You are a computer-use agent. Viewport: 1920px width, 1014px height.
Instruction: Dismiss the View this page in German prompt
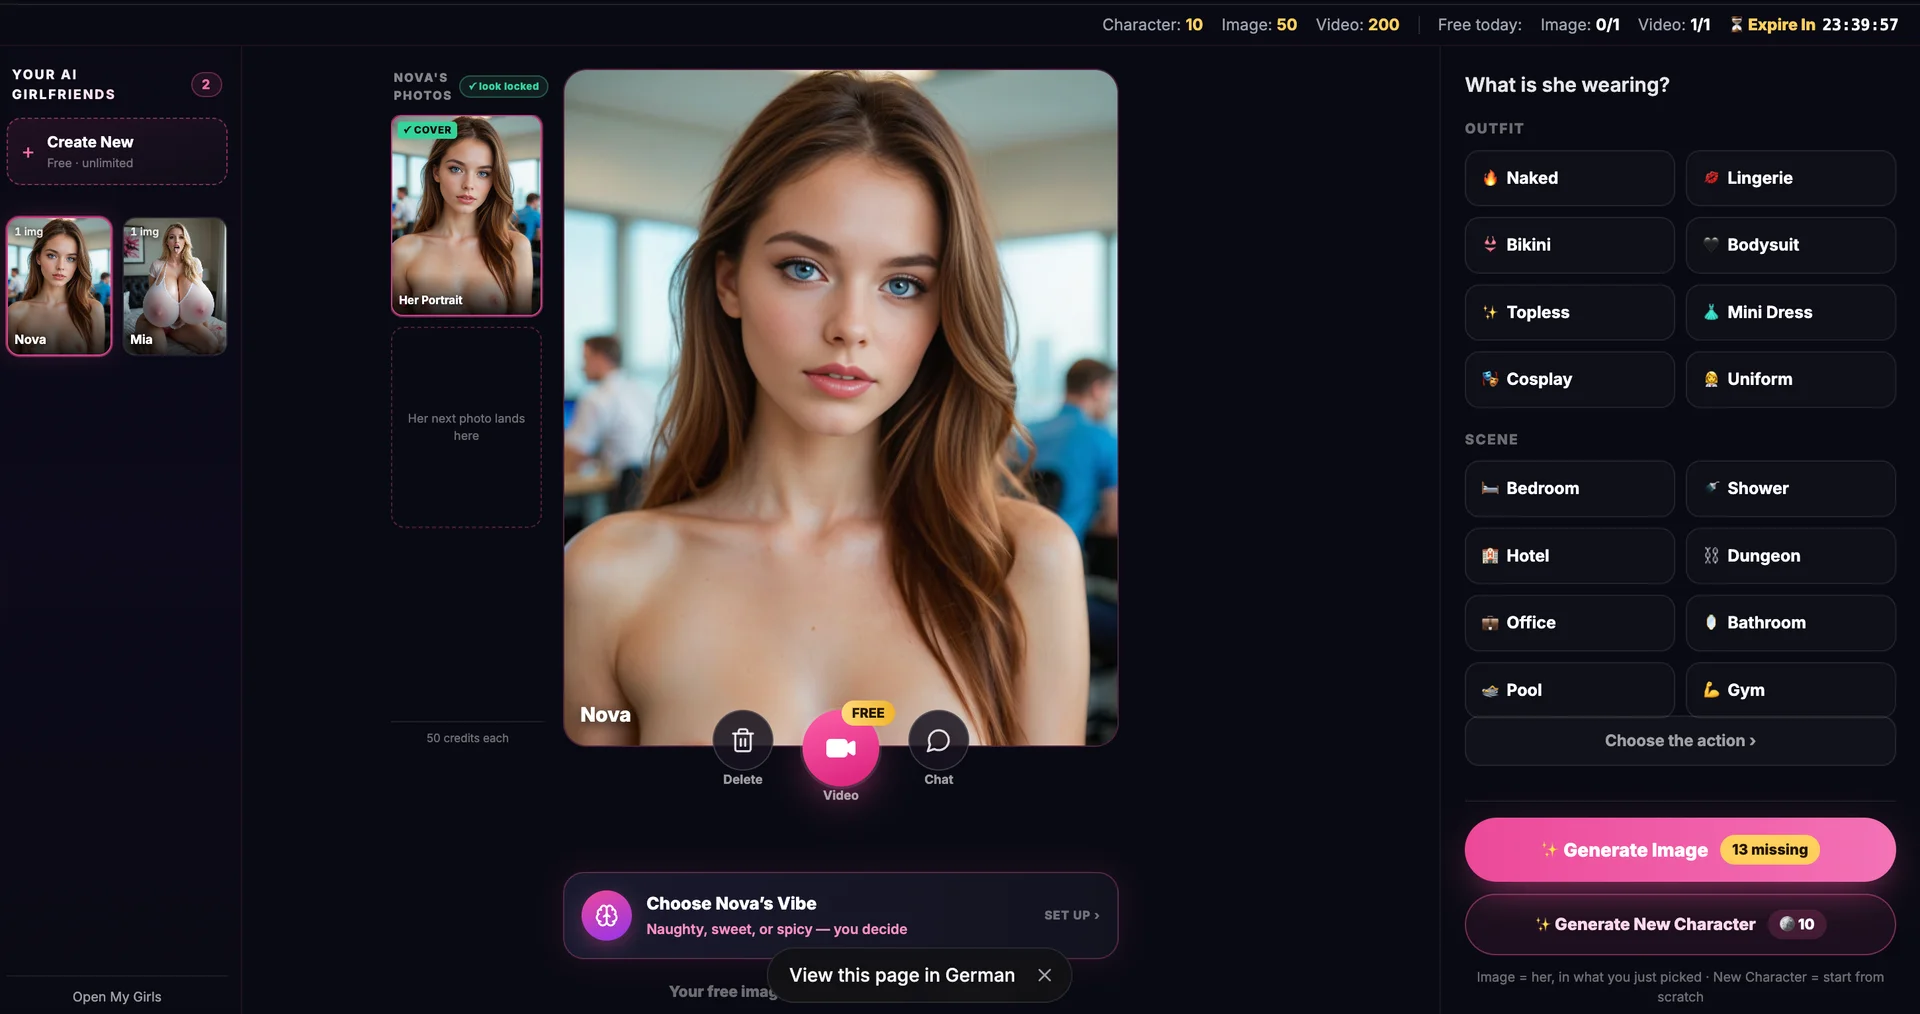1044,975
